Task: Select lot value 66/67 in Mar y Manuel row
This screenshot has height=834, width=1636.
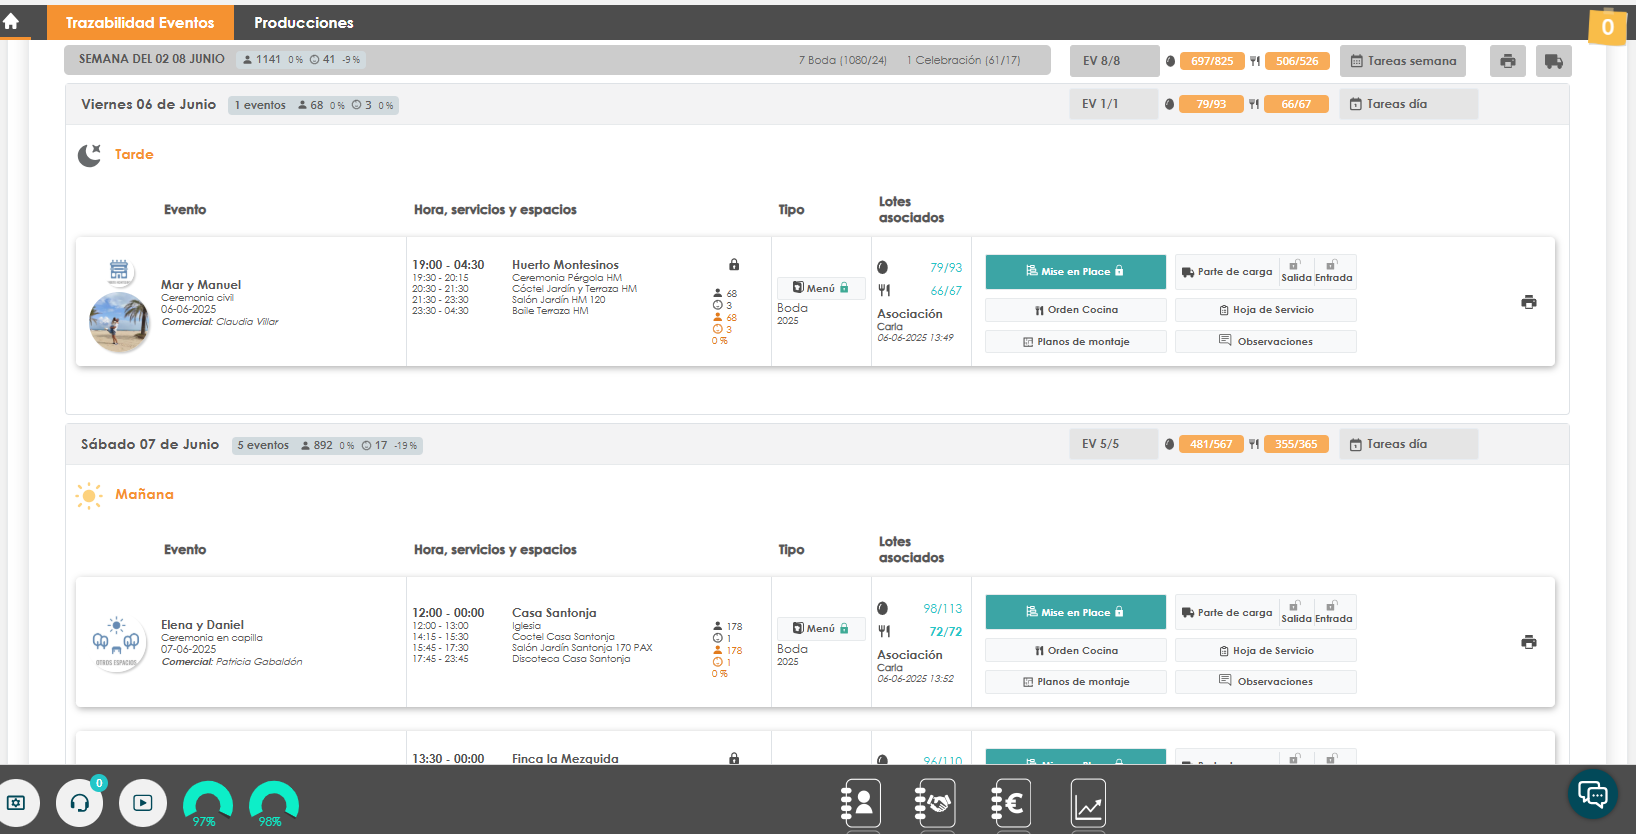Action: [946, 291]
